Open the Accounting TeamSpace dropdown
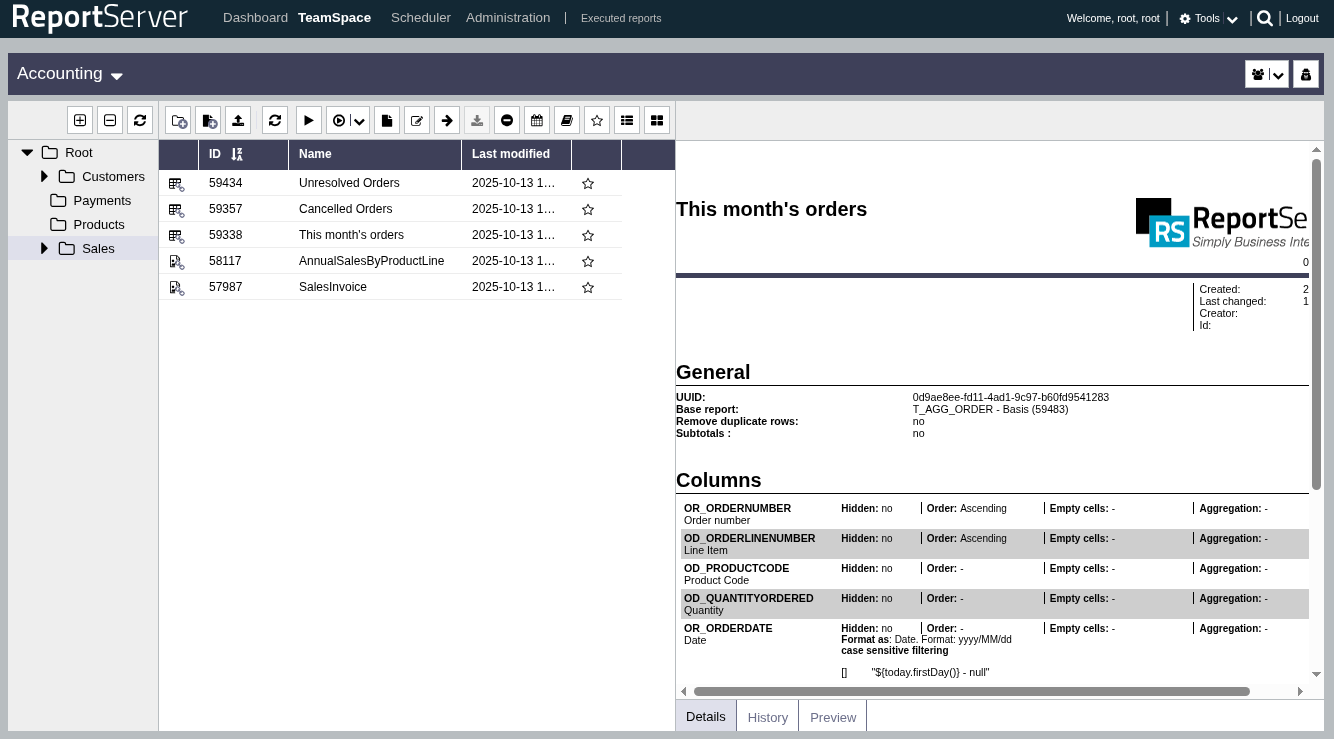The image size is (1334, 739). point(70,74)
